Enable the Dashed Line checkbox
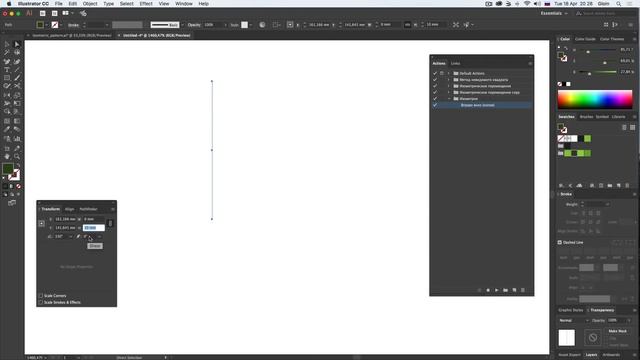Viewport: 640px width, 360px height. tap(560, 242)
